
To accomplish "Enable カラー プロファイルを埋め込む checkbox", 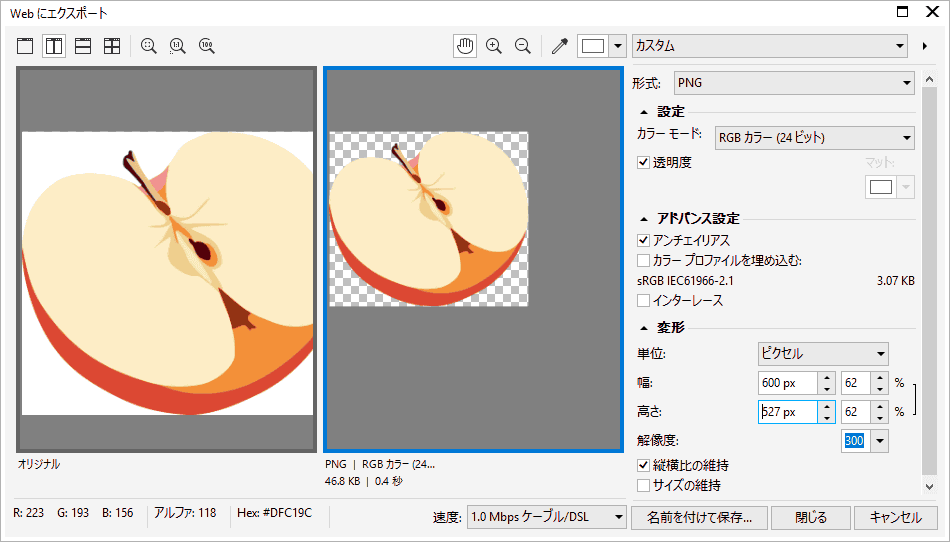I will [x=643, y=260].
